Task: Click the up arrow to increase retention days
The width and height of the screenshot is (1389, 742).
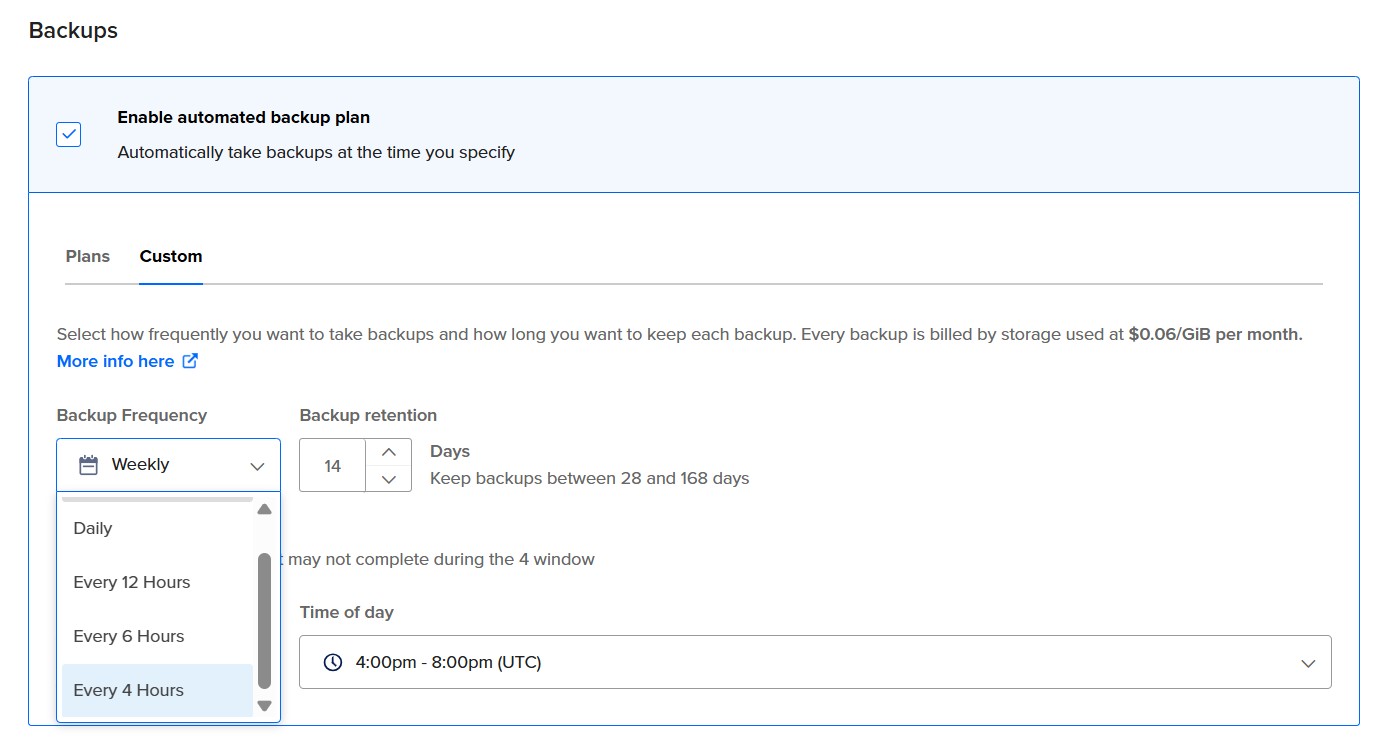Action: click(390, 451)
